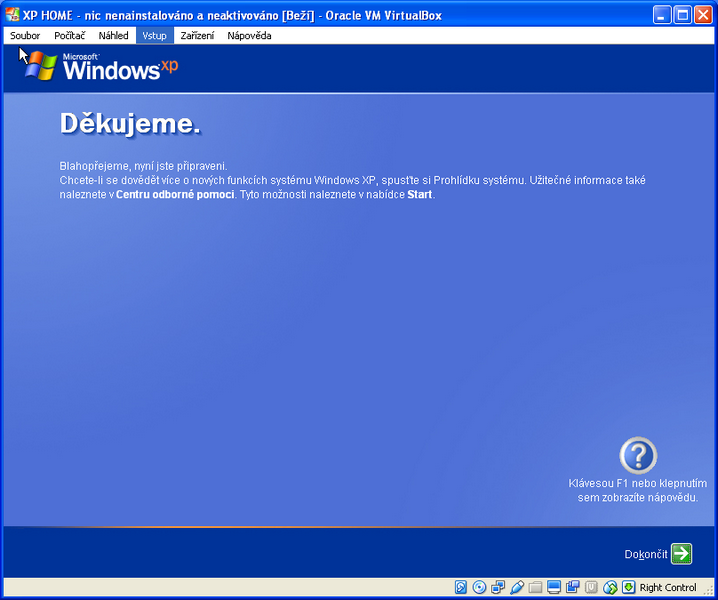718x600 pixels.
Task: Click the Windows XP logo
Action: click(x=102, y=67)
